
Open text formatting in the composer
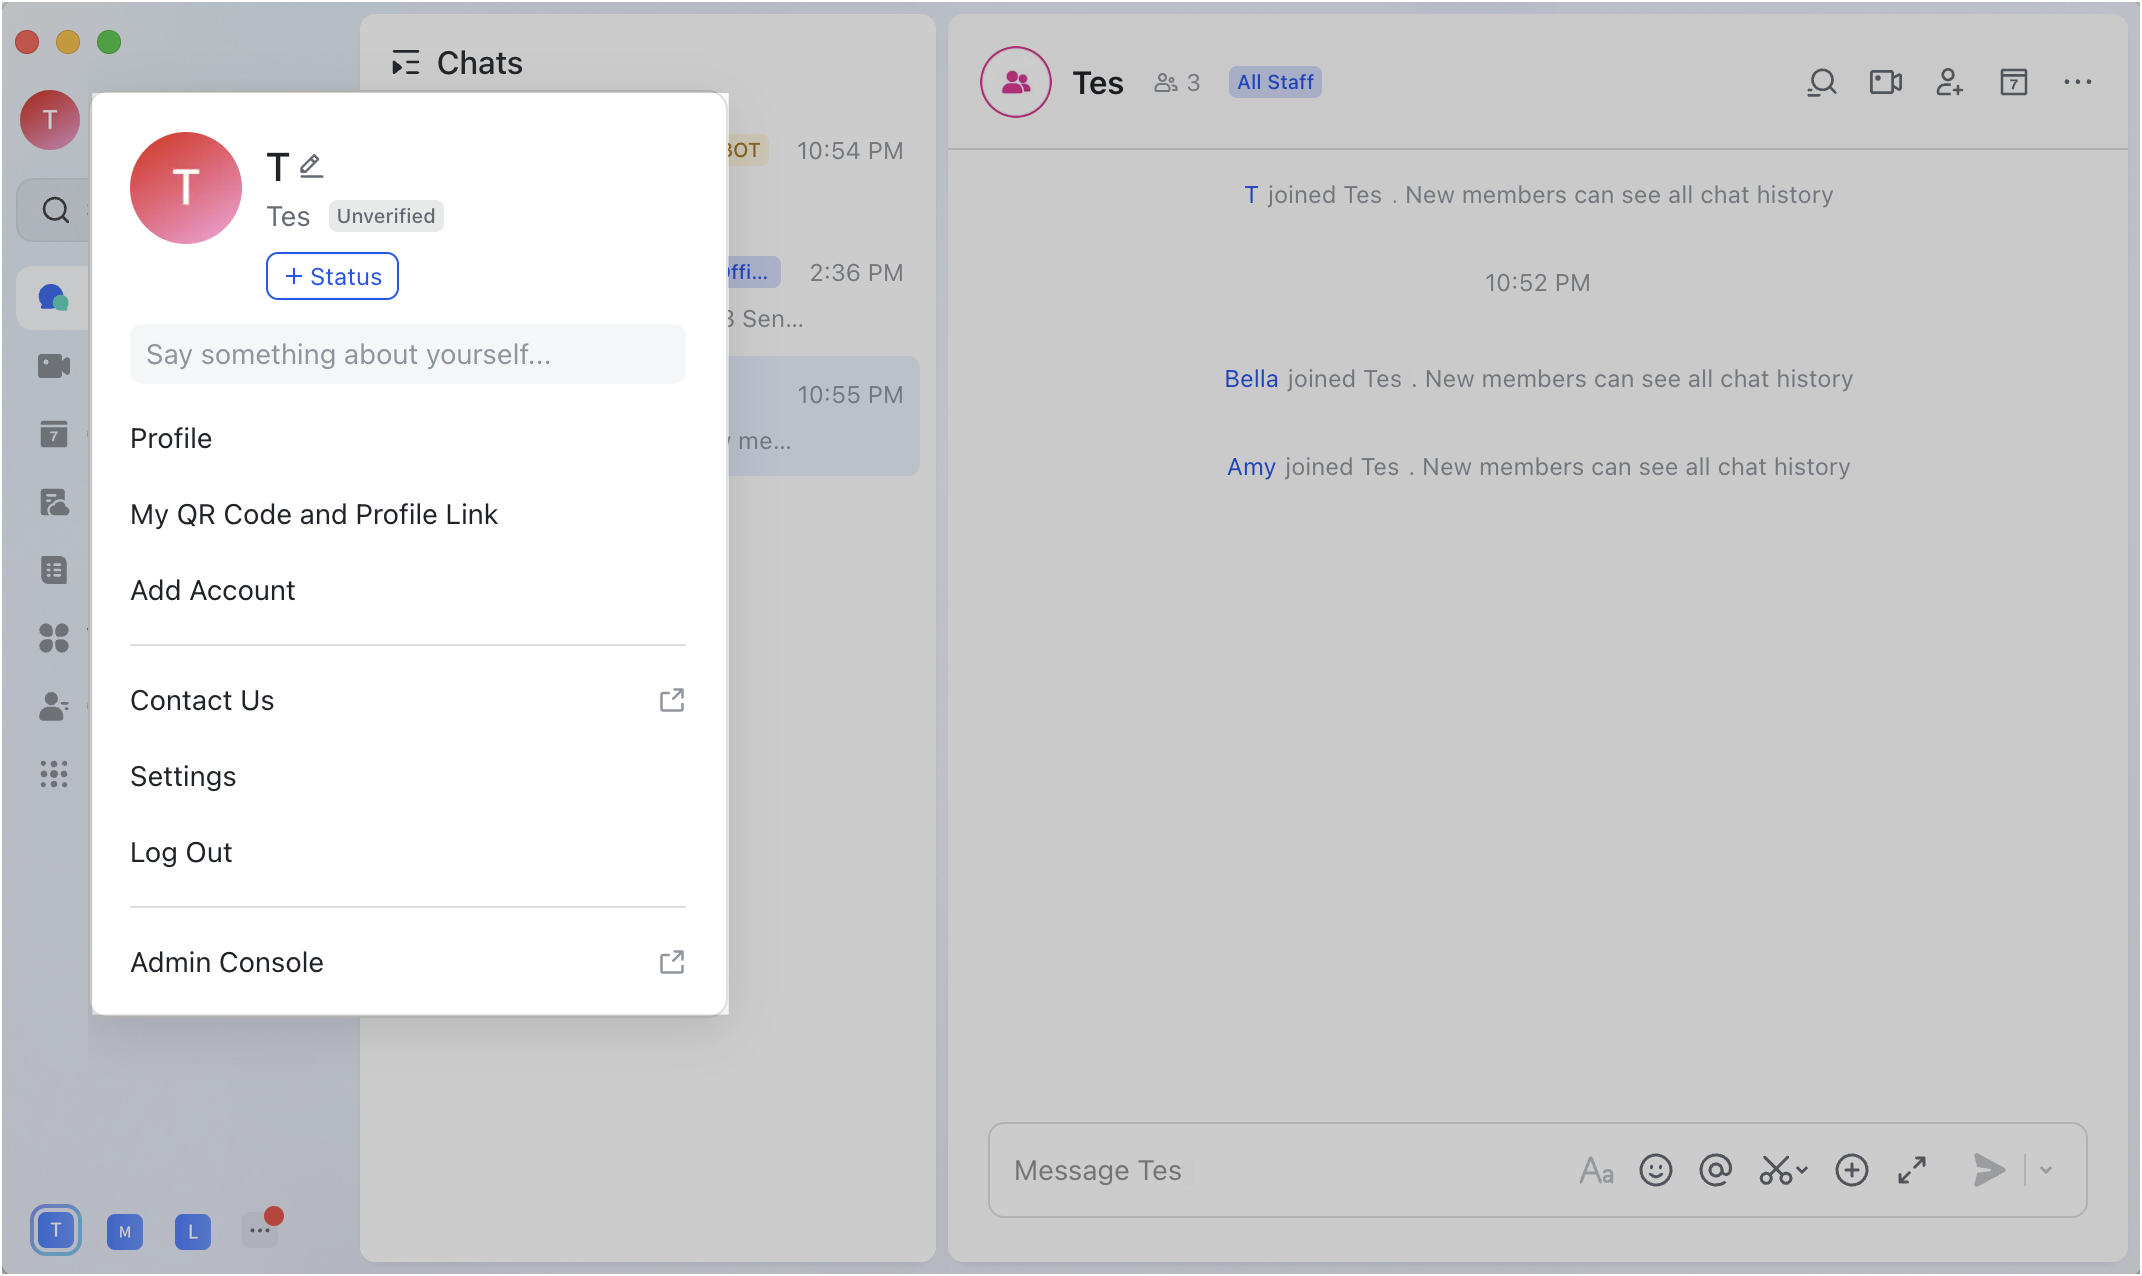(x=1596, y=1170)
